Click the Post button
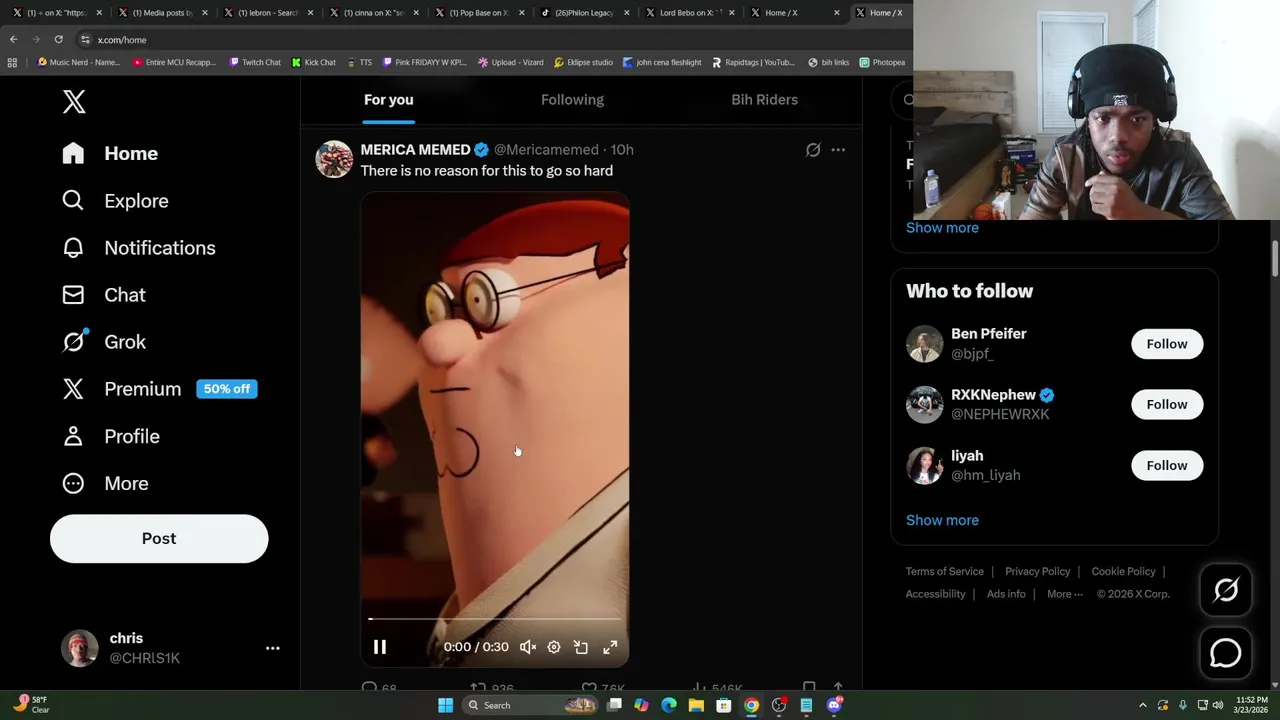Image resolution: width=1280 pixels, height=720 pixels. tap(159, 538)
